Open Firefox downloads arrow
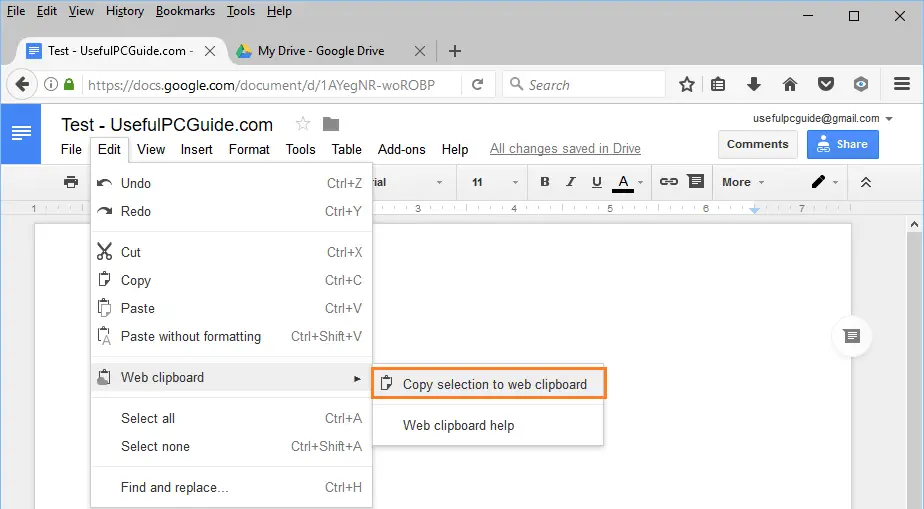 755,85
